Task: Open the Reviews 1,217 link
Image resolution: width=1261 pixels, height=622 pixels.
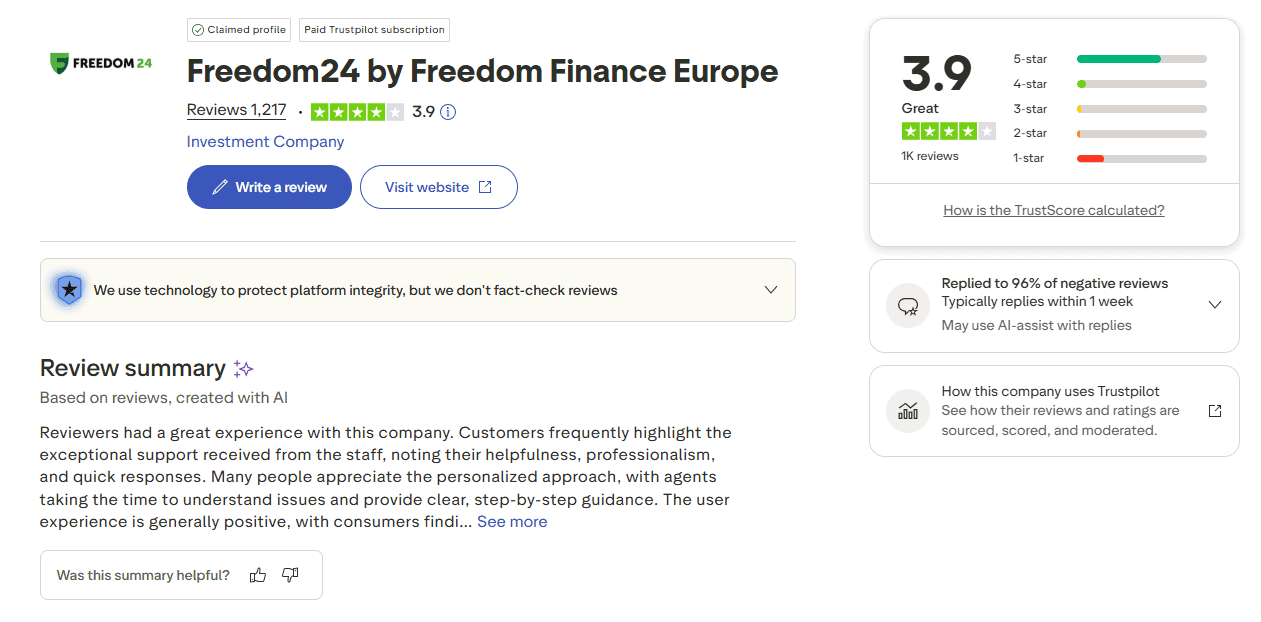Action: [x=236, y=110]
